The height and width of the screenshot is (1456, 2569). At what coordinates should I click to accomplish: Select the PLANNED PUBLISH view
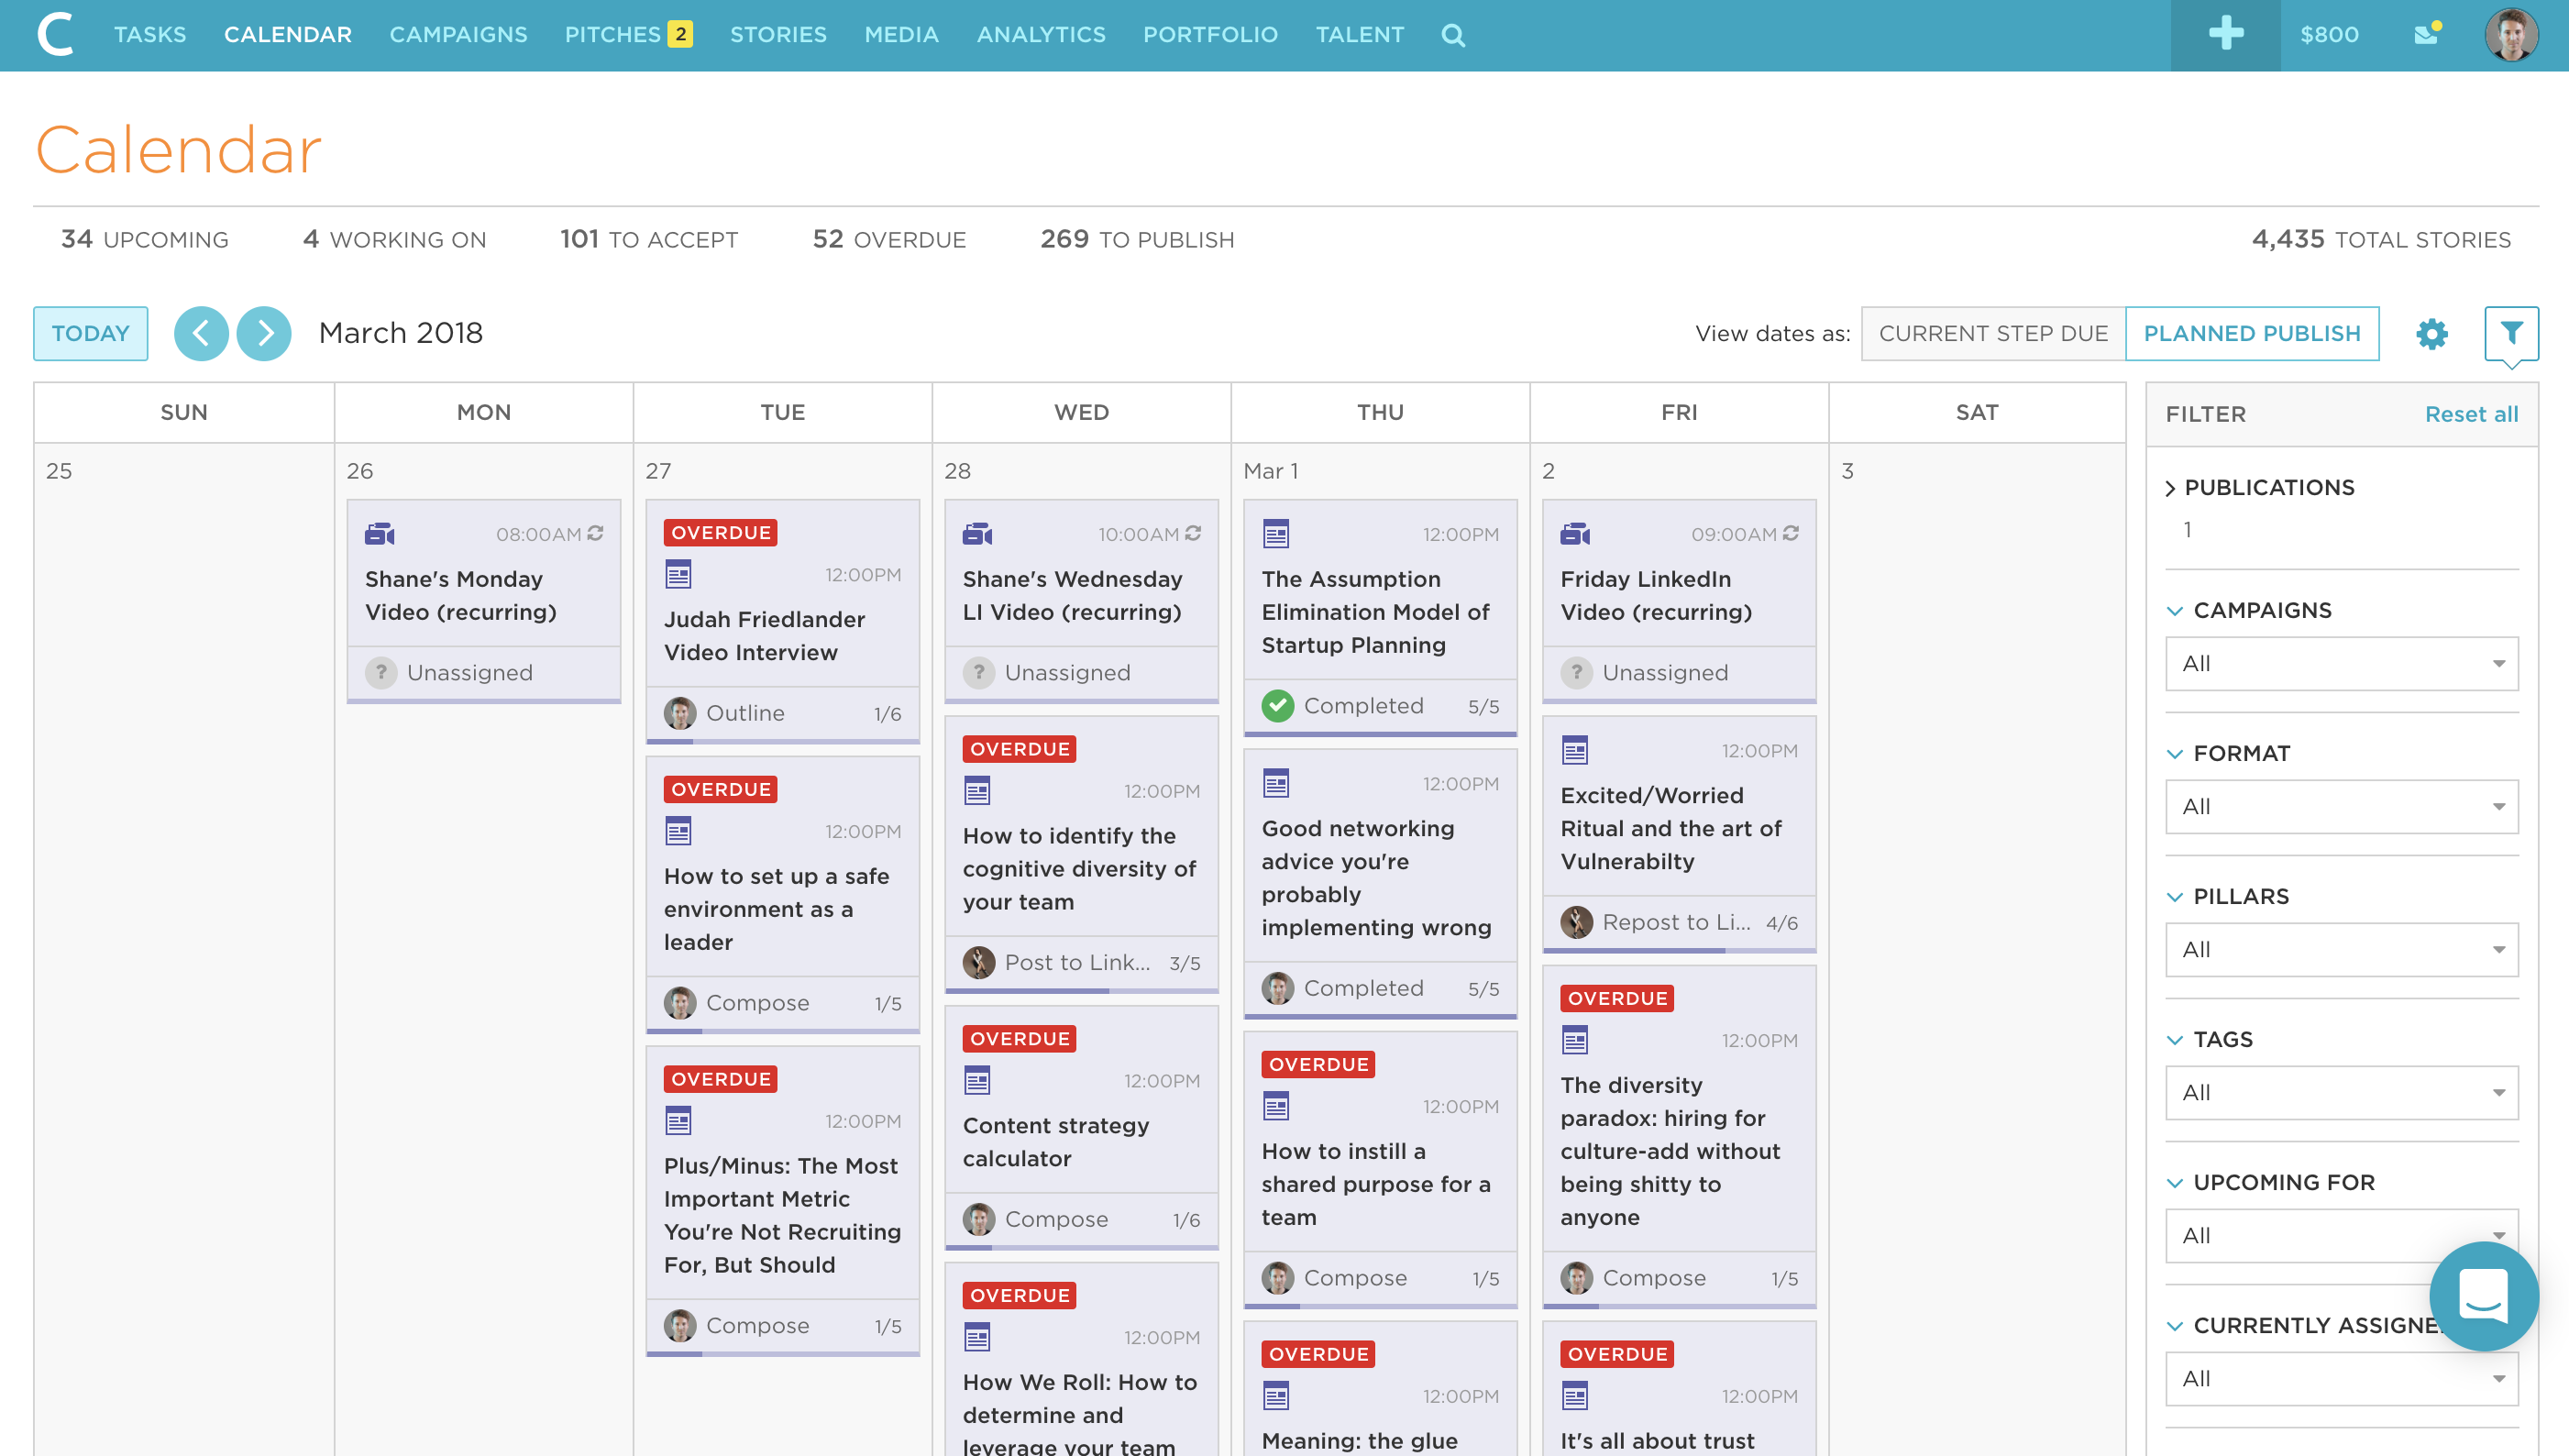click(x=2252, y=333)
